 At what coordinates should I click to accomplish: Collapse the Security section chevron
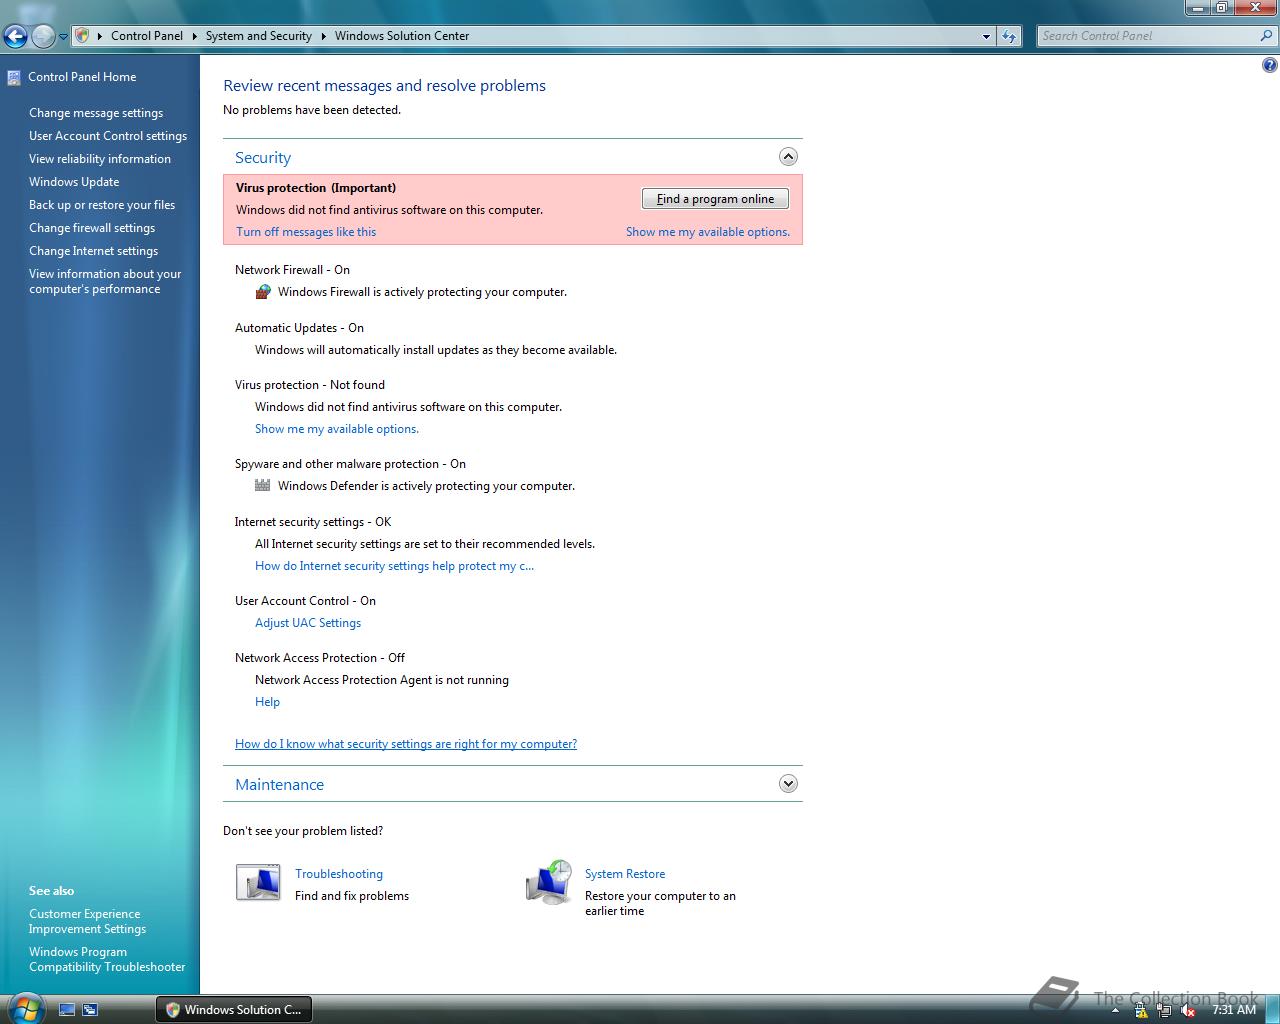coord(788,157)
